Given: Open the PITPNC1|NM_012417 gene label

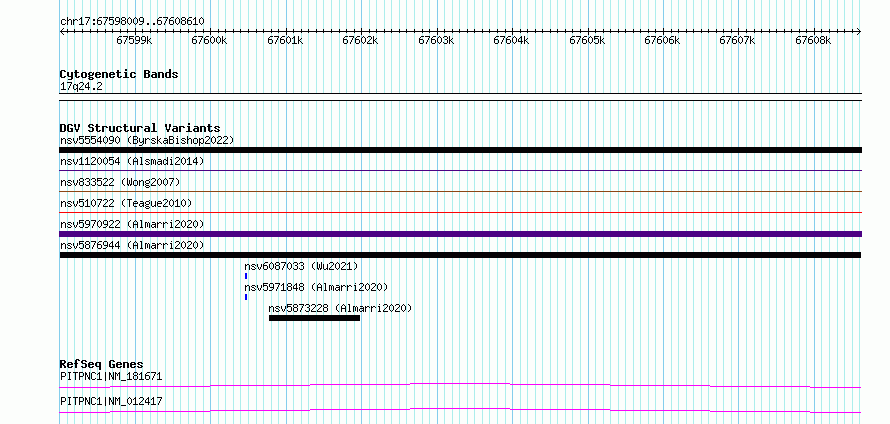Looking at the screenshot, I should (111, 401).
